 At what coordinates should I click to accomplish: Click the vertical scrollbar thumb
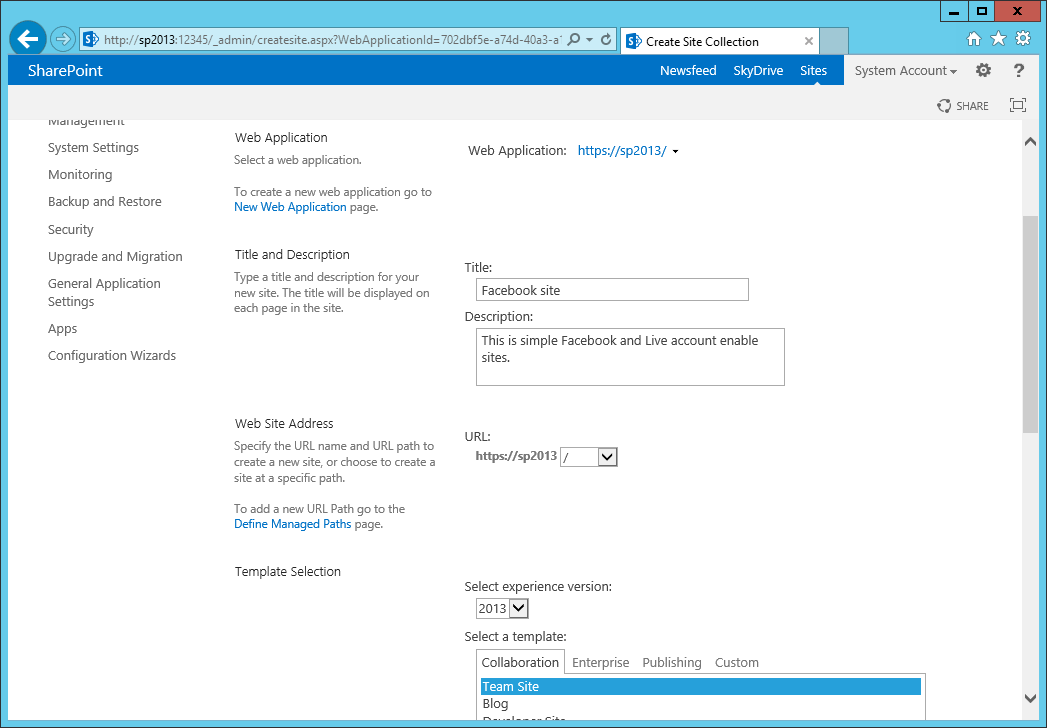(x=1030, y=325)
